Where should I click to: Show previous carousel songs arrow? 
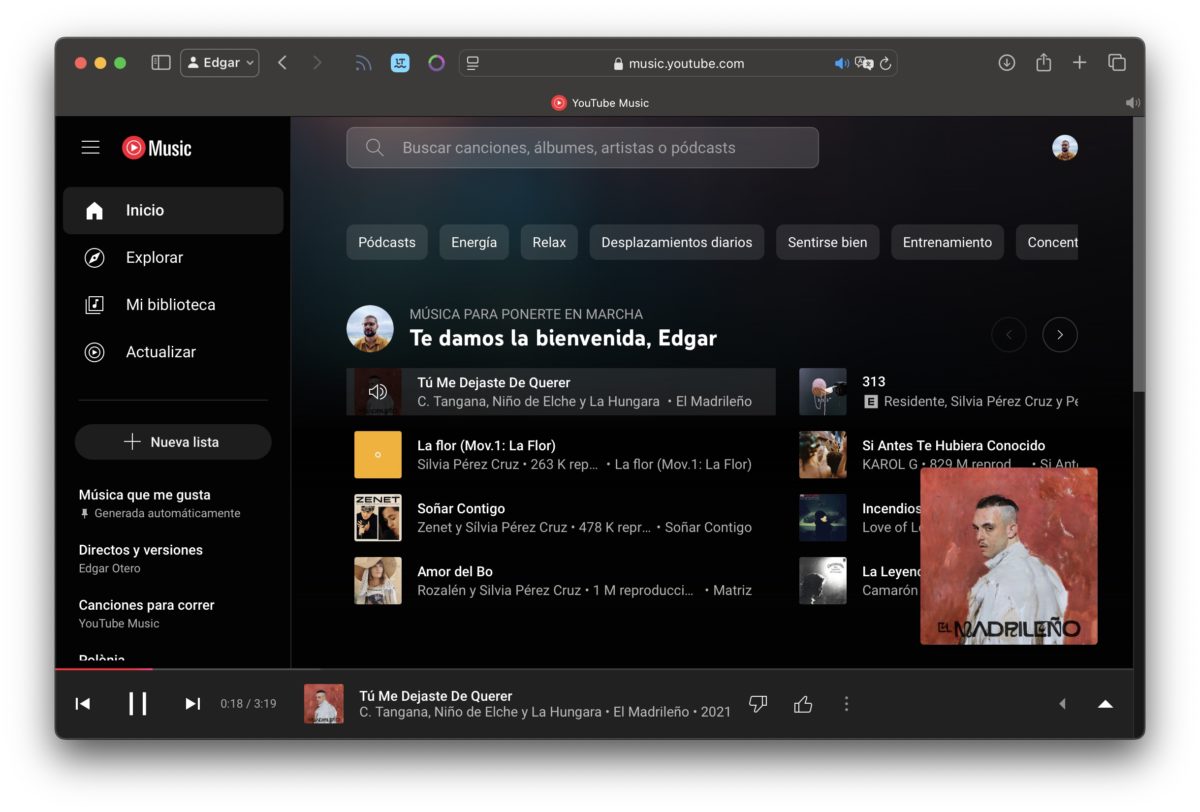(x=1009, y=335)
